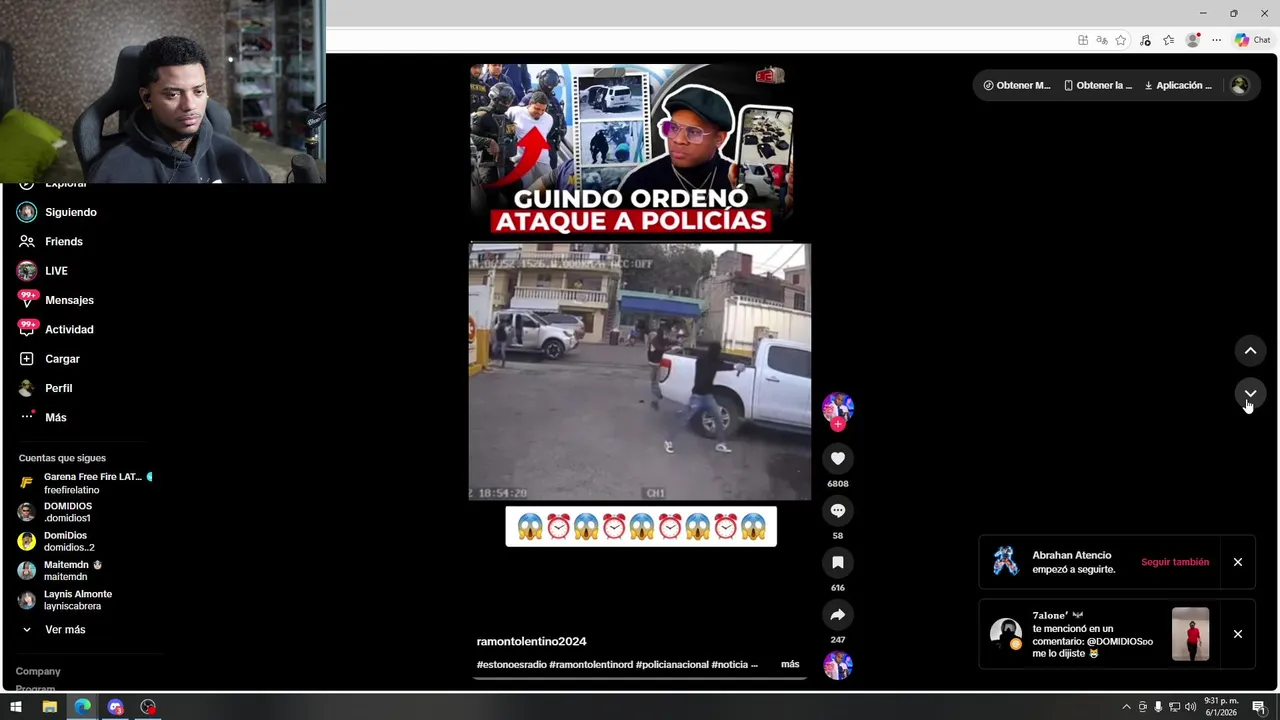Show hidden system tray icons
Viewport: 1280px width, 720px height.
pos(1126,707)
